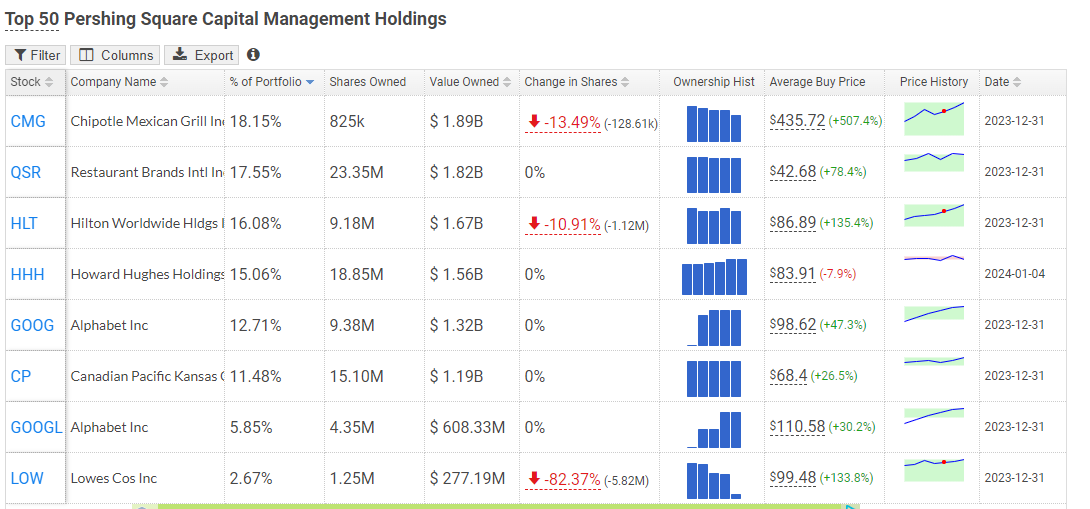
Task: Click the Ownership Hist column header
Action: (713, 82)
